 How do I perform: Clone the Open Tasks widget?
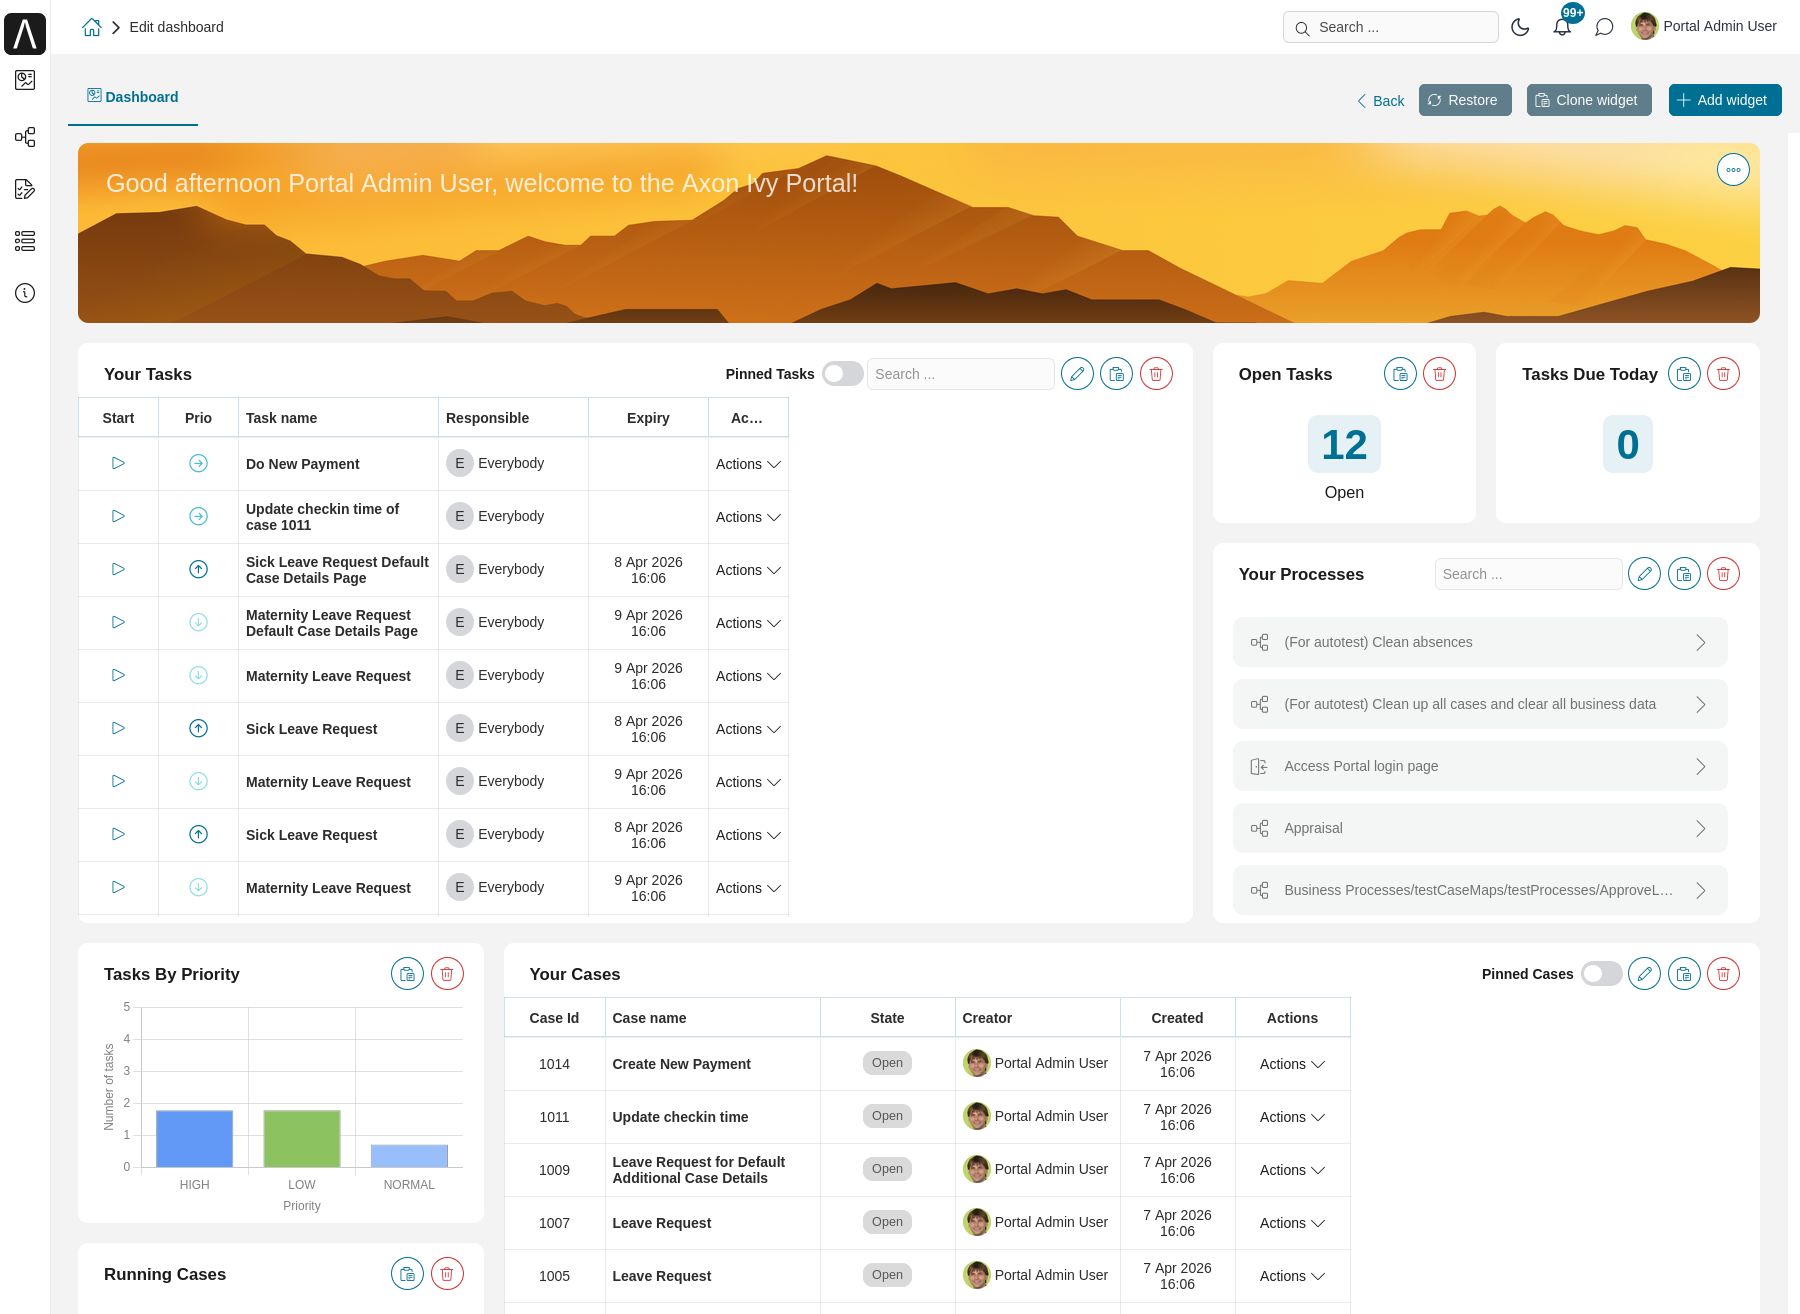click(x=1400, y=374)
